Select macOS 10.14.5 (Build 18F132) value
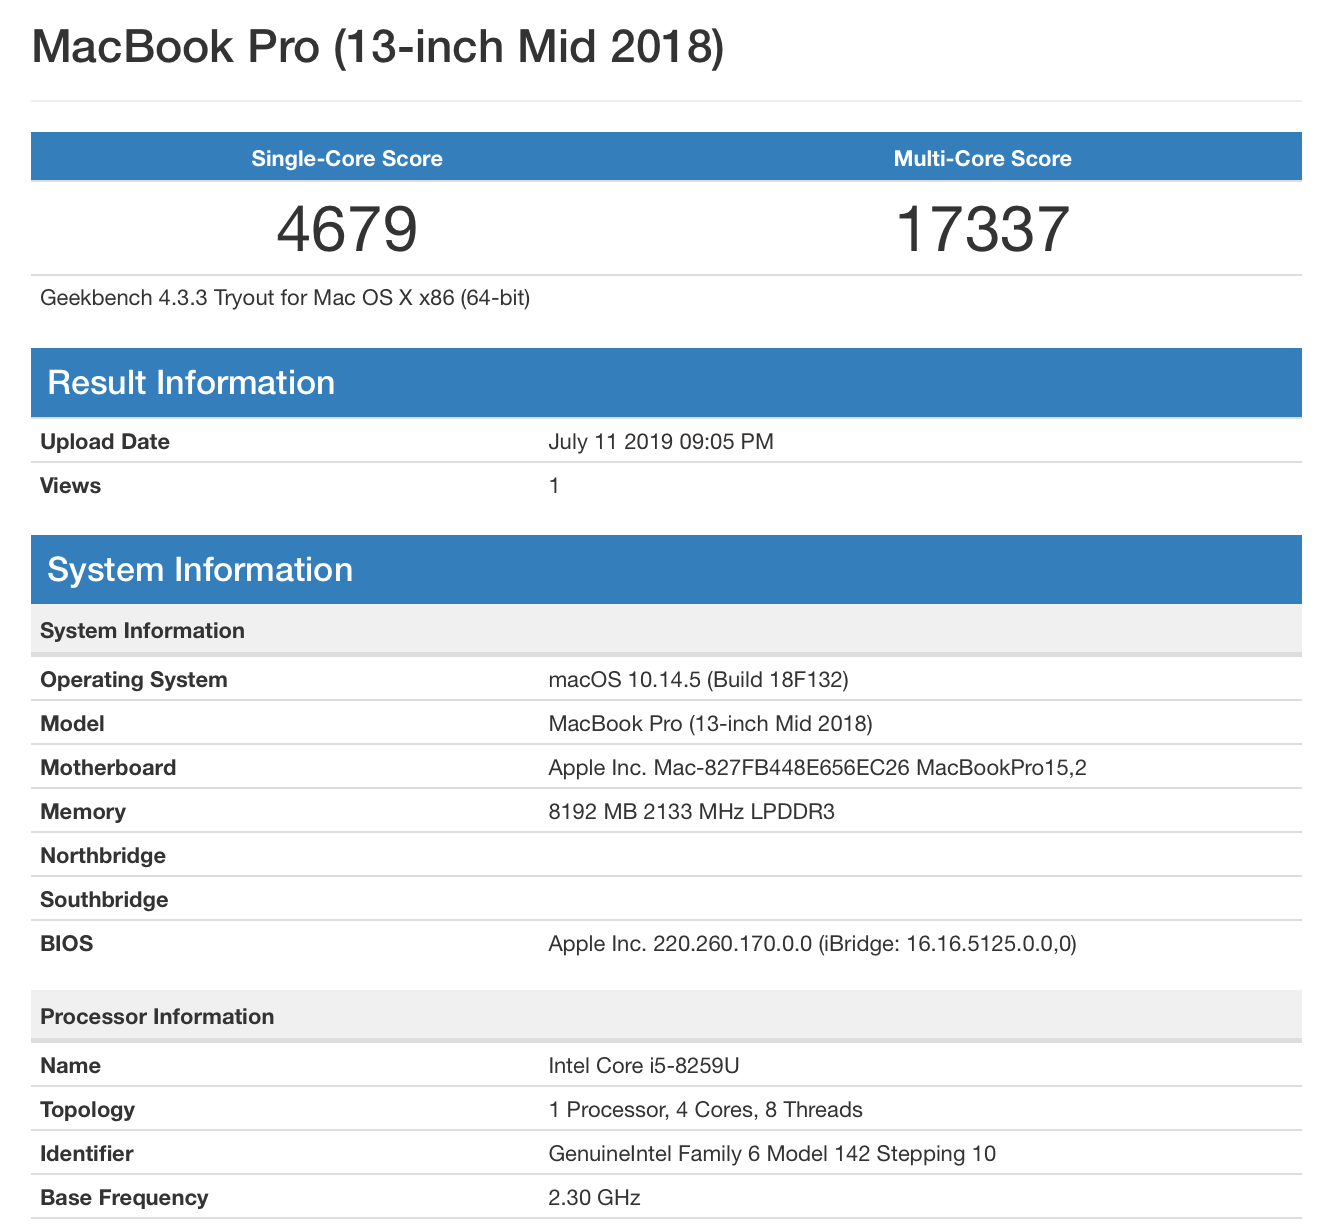 [698, 680]
